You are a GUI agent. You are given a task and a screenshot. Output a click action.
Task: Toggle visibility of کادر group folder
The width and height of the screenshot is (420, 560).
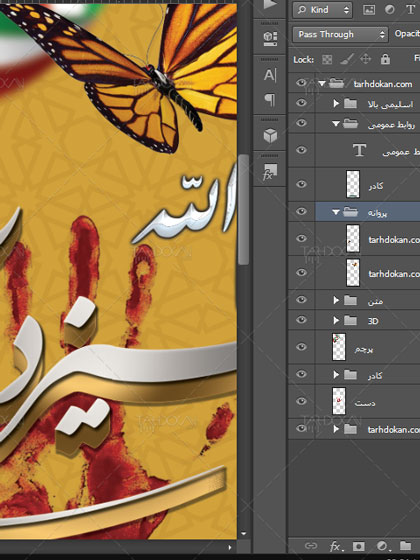pos(301,374)
